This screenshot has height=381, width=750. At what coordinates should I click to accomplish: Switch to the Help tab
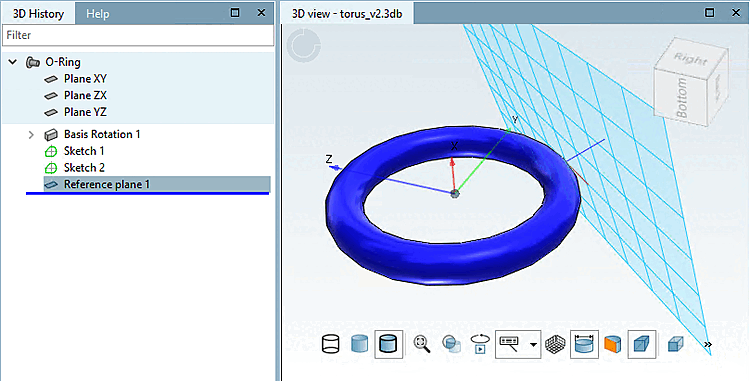pos(98,14)
